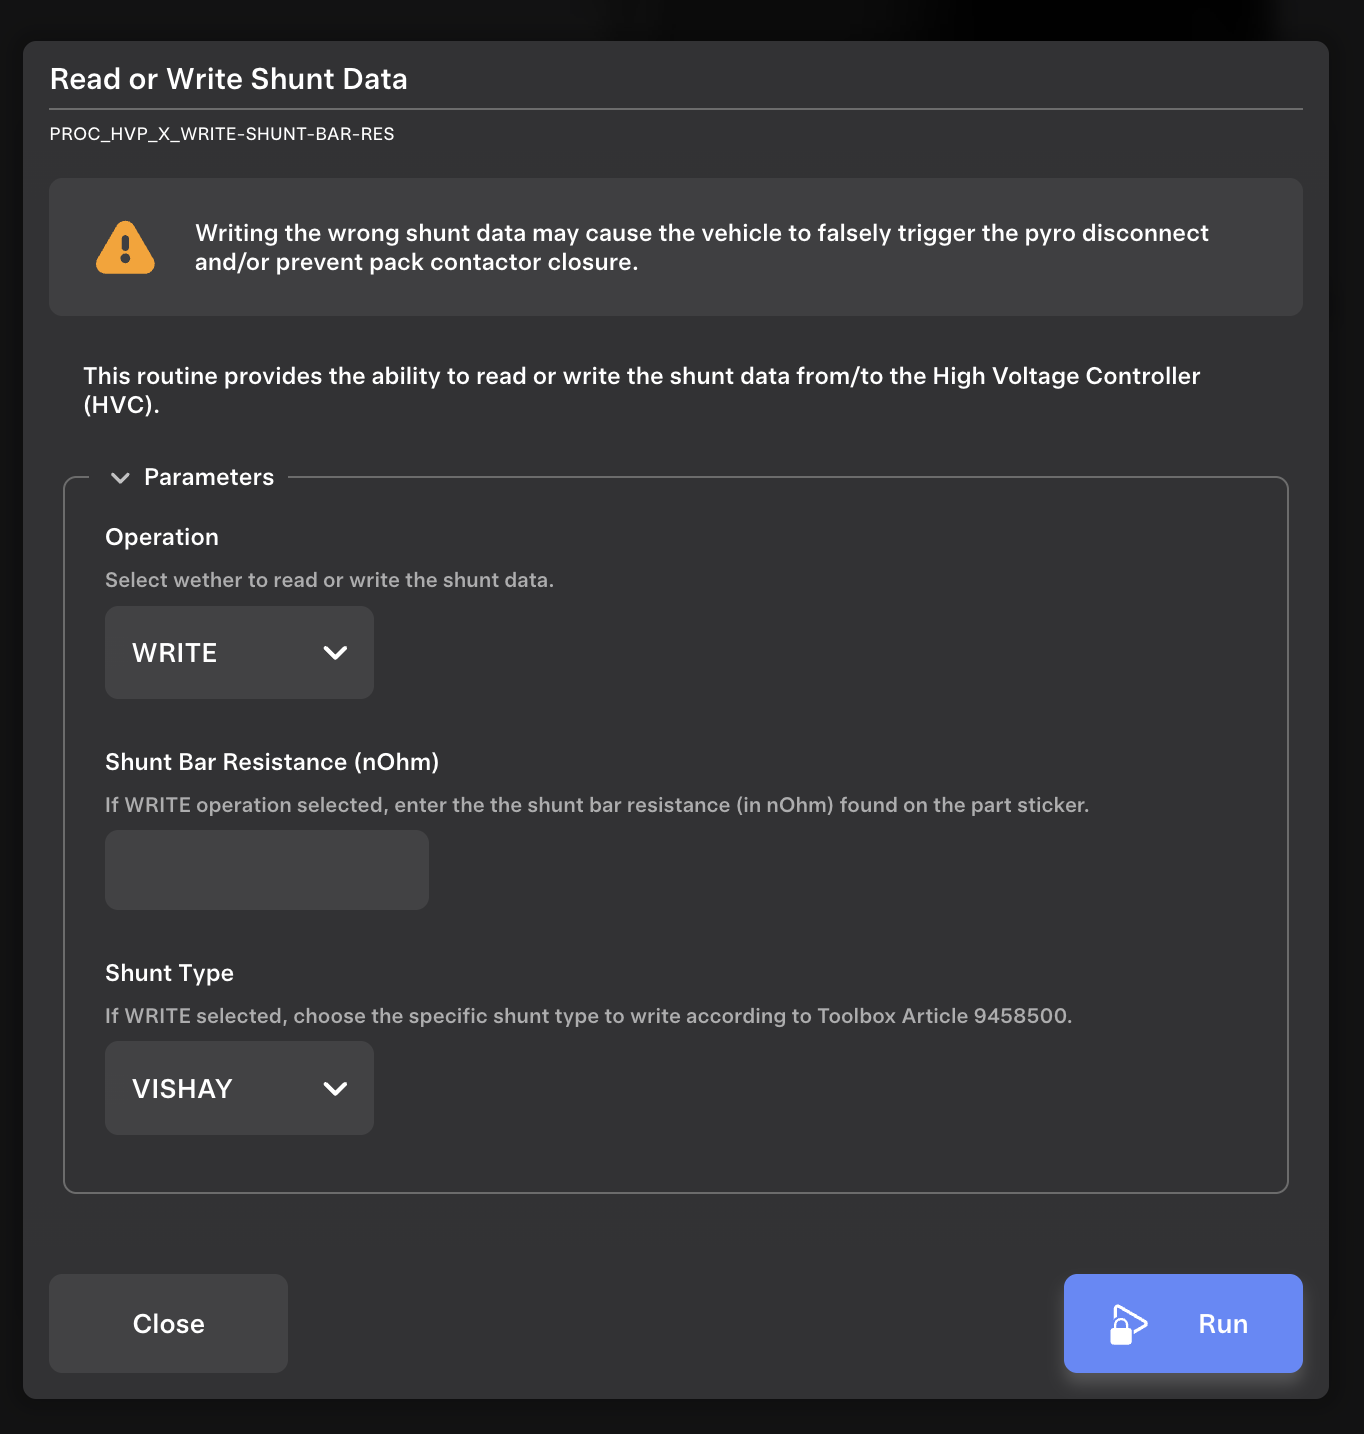
Task: Open the Operation dropdown showing WRITE
Action: tap(239, 653)
